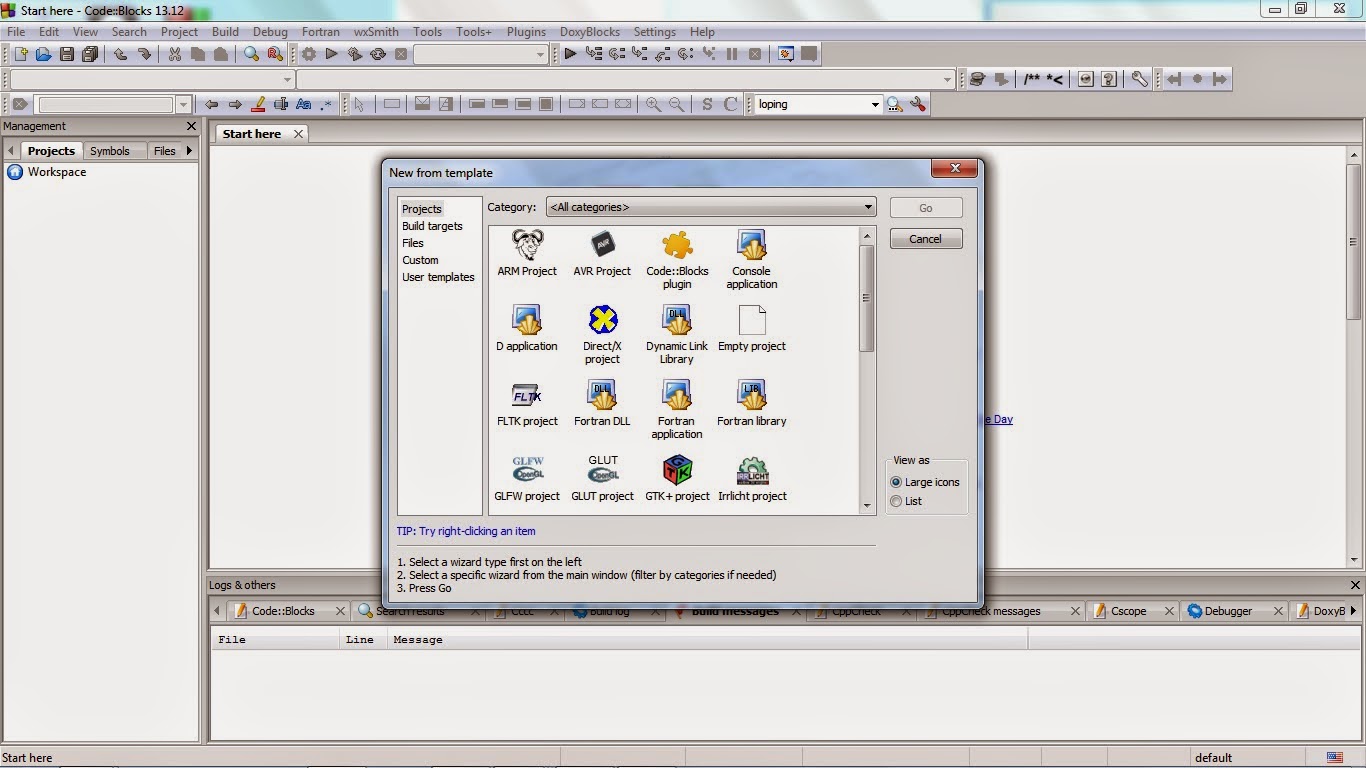Select Files wizard type in dialog
Screen dimensions: 1366x768
click(x=413, y=243)
